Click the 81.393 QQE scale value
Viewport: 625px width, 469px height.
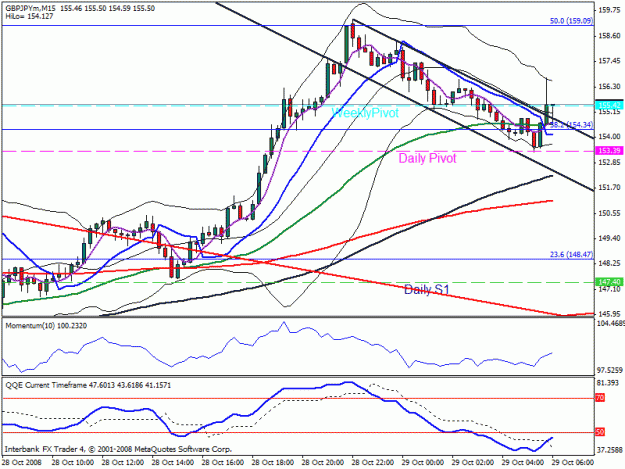pyautogui.click(x=609, y=383)
